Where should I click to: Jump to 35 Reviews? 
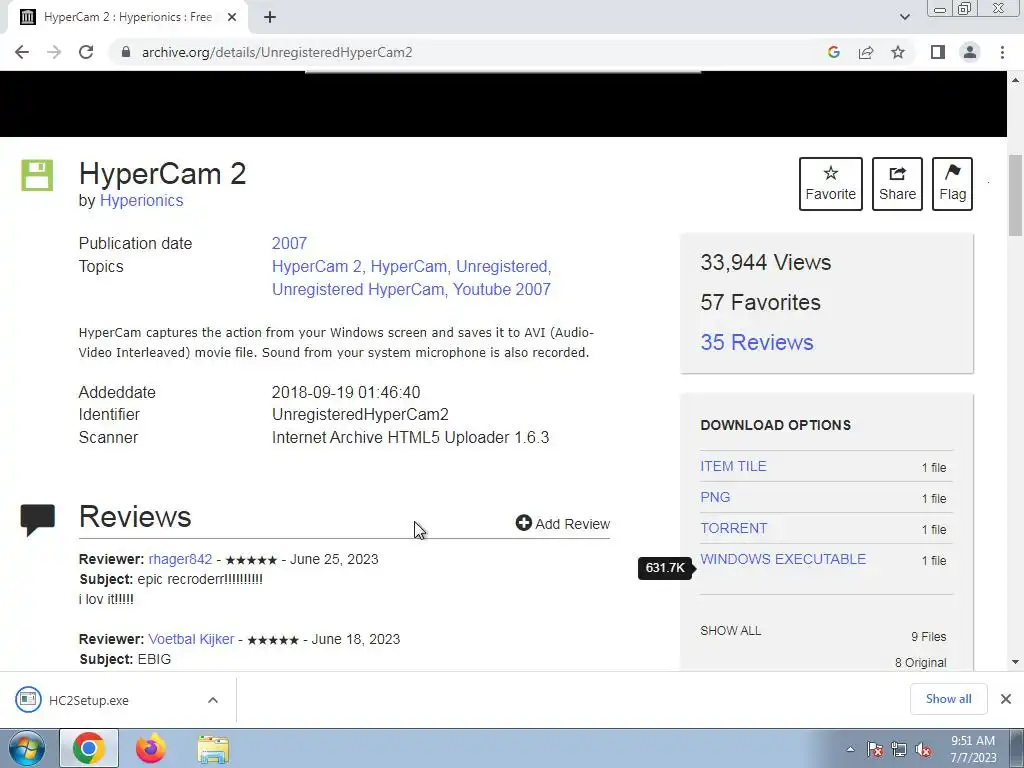coord(756,342)
